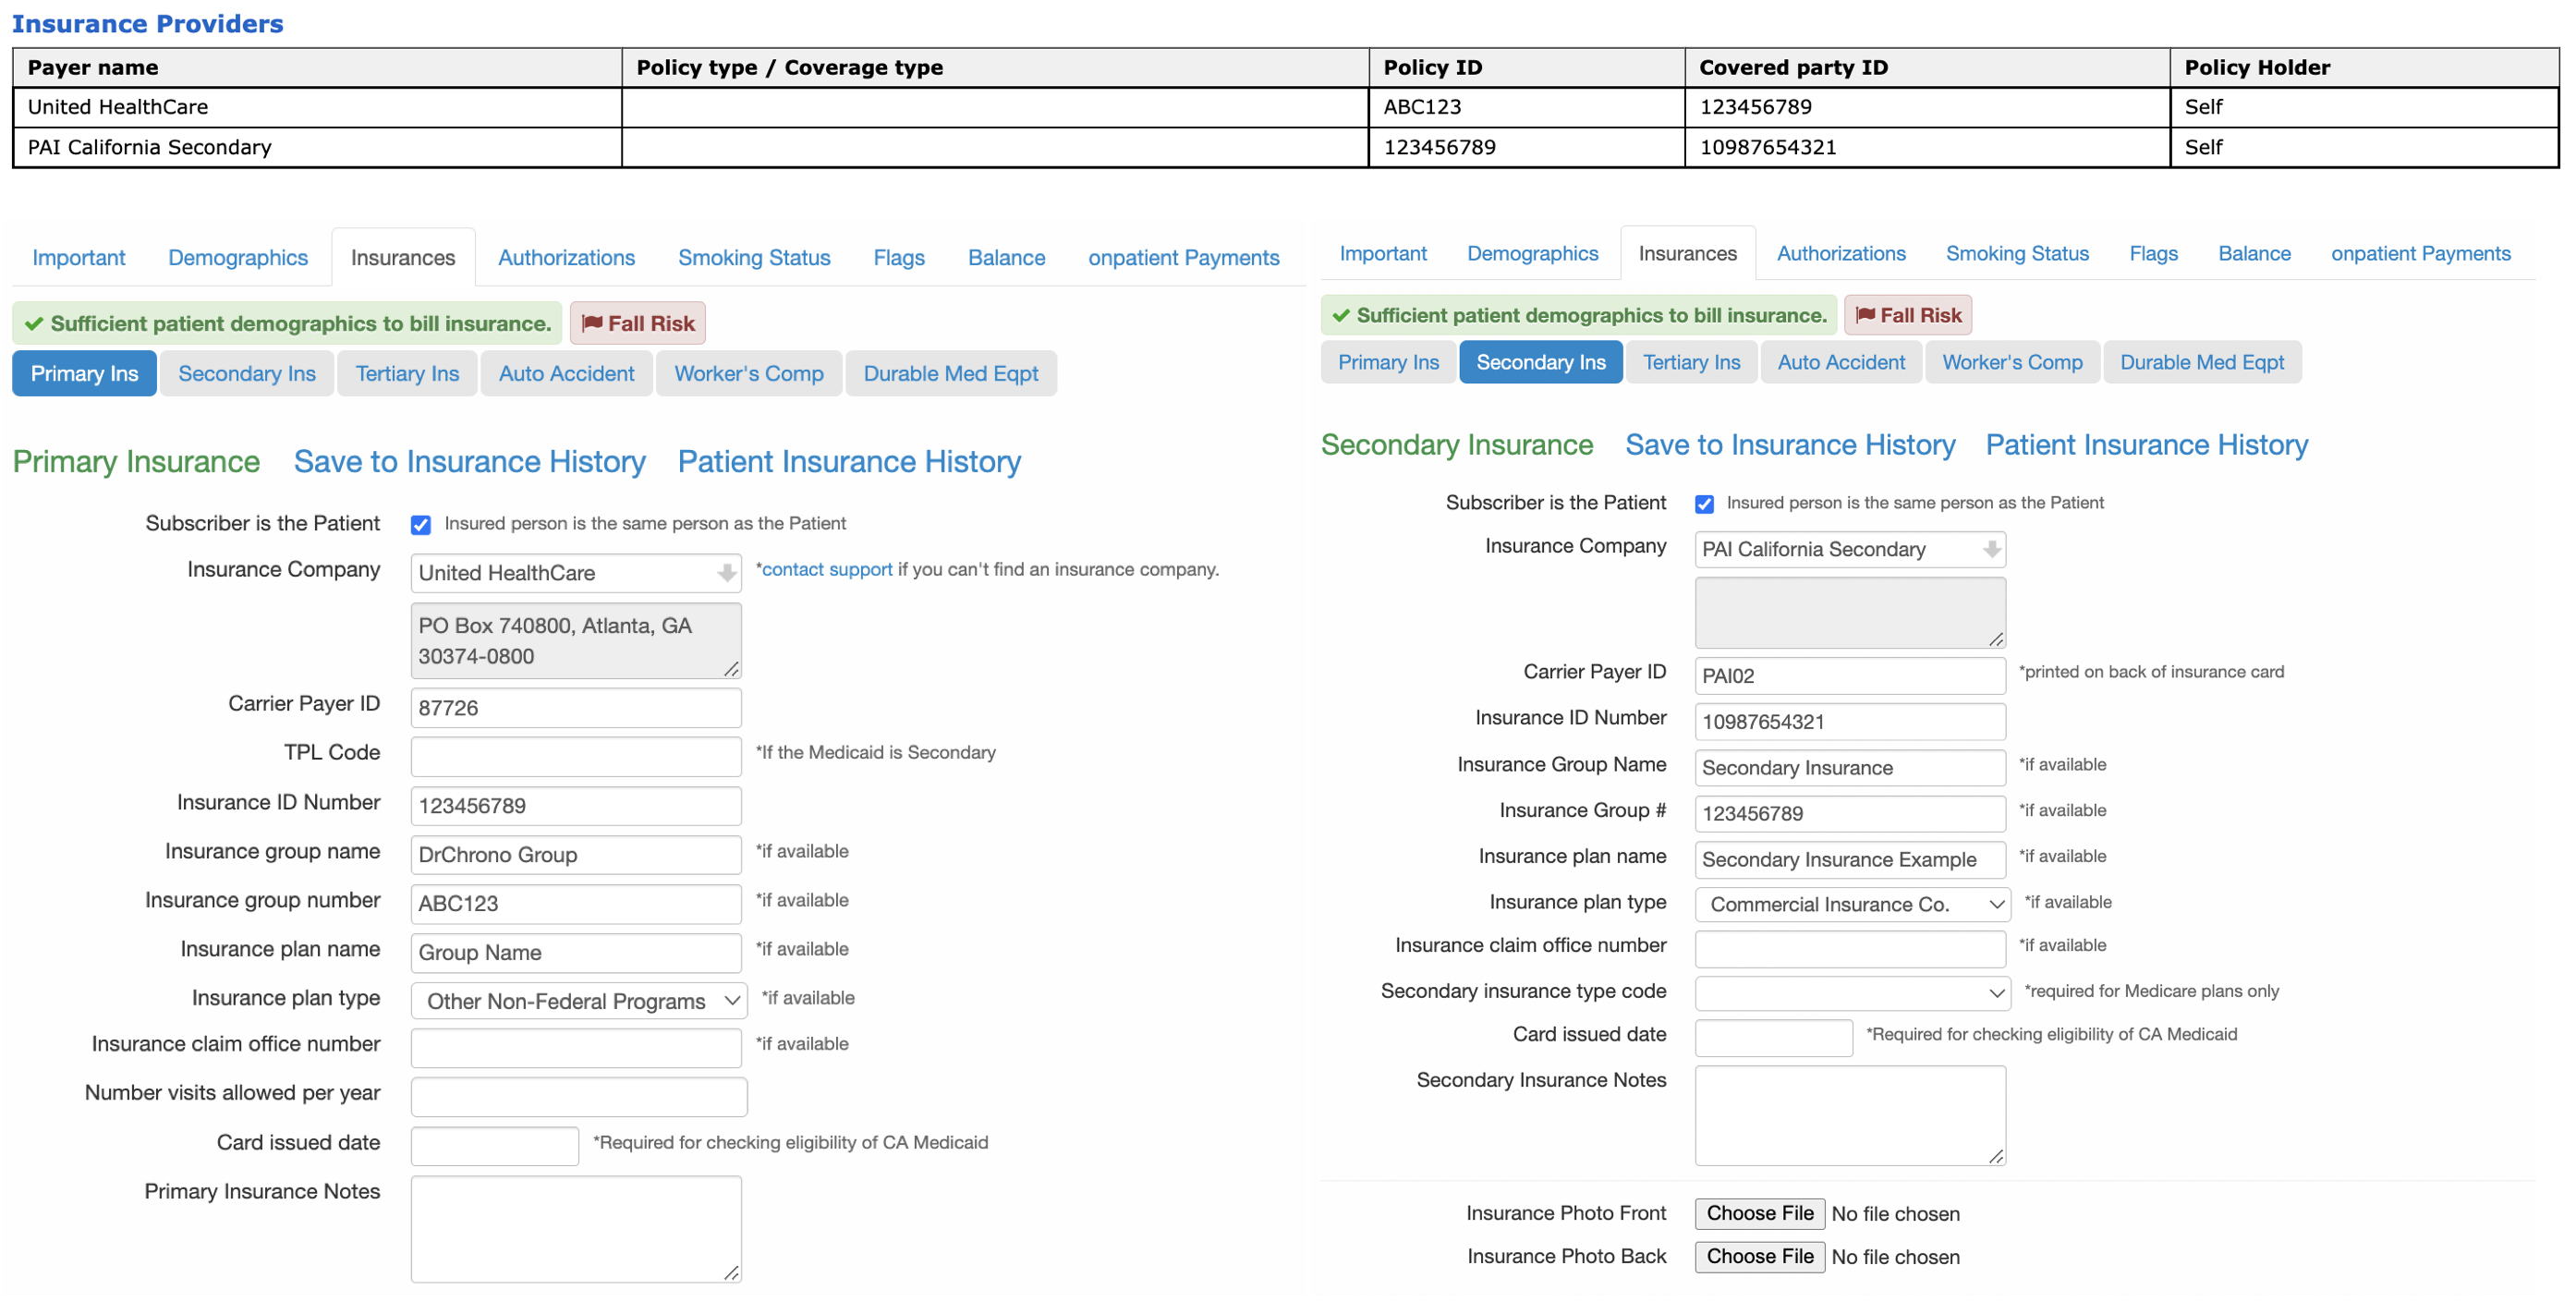Choose File for Insurance Photo Front
This screenshot has width=2576, height=1314.
point(1759,1214)
